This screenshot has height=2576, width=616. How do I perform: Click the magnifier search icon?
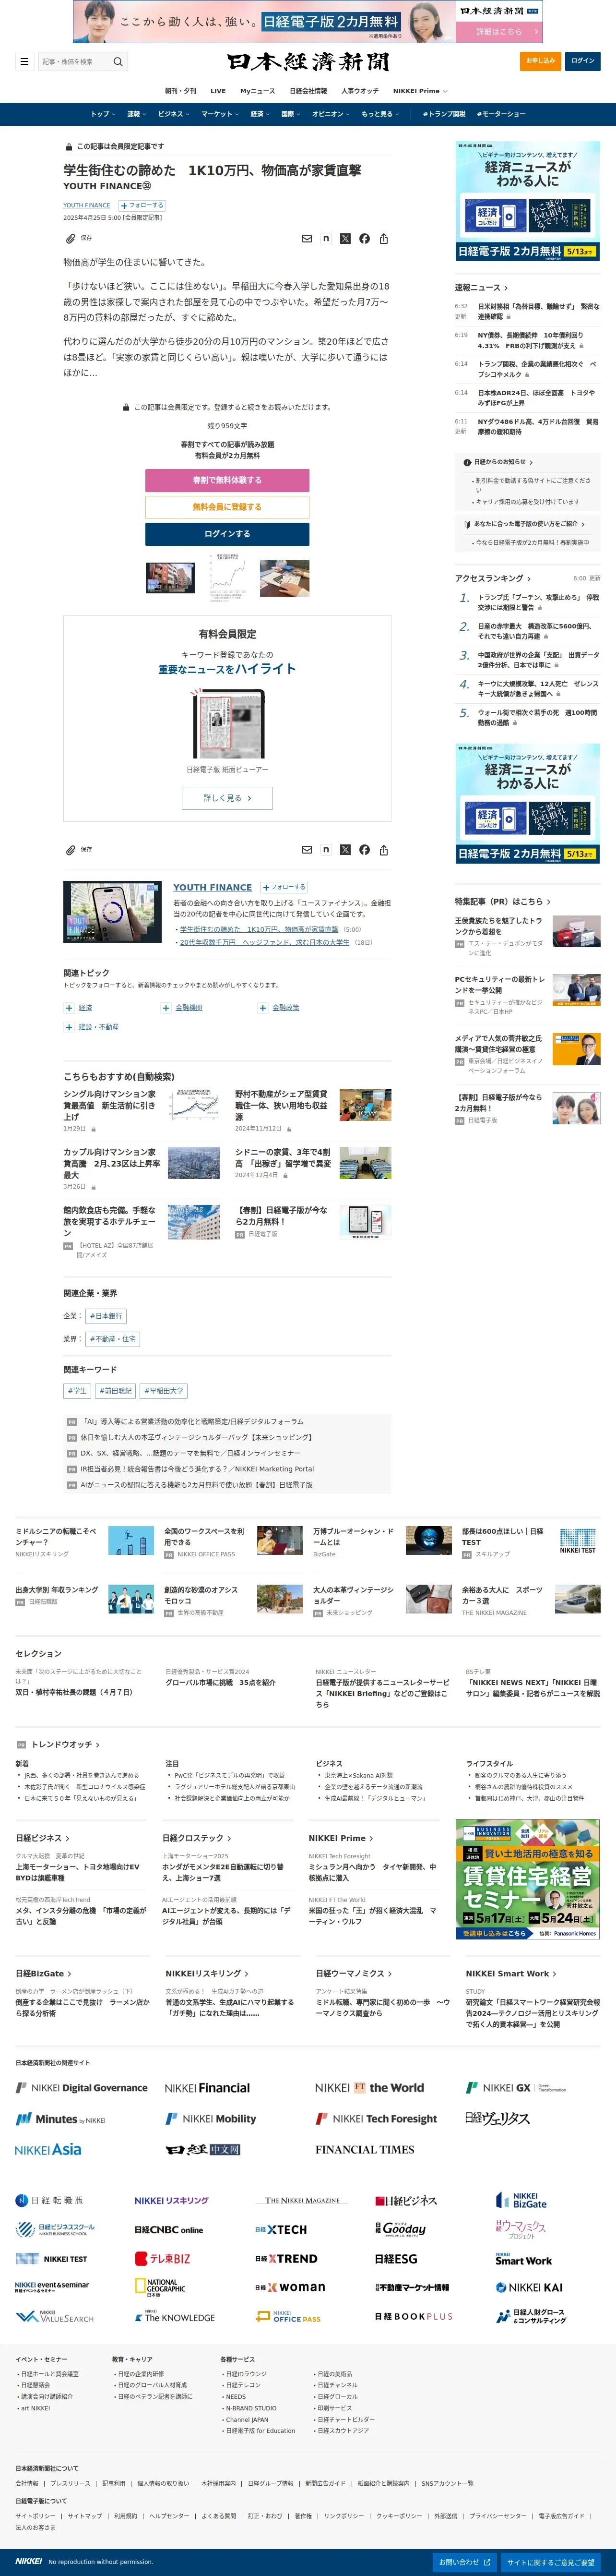(118, 61)
